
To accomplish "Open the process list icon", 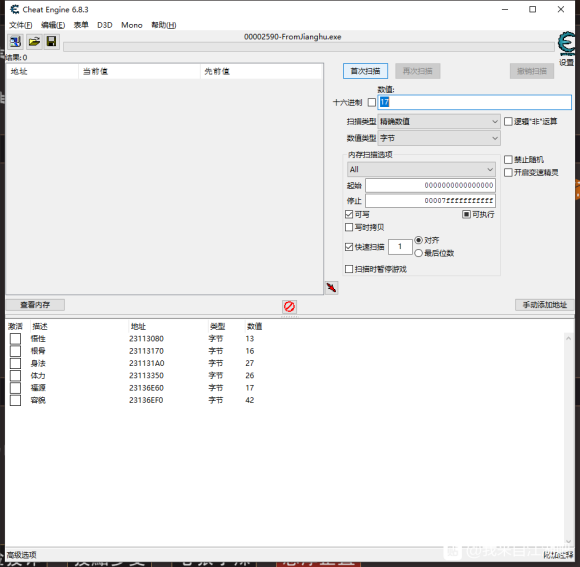I will pyautogui.click(x=15, y=41).
